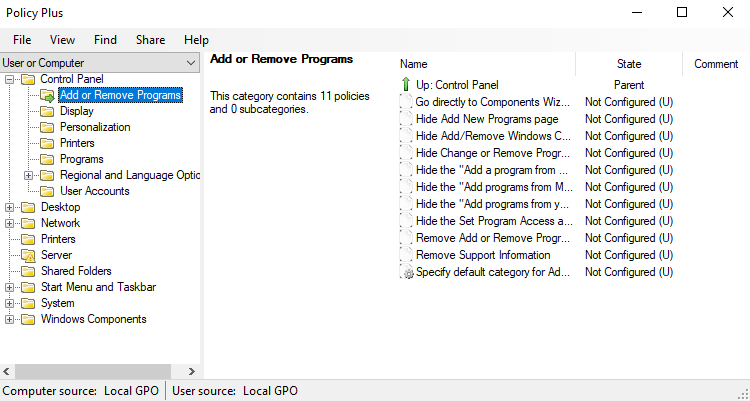The width and height of the screenshot is (750, 401).
Task: Click the green Up arrow icon
Action: 406,85
